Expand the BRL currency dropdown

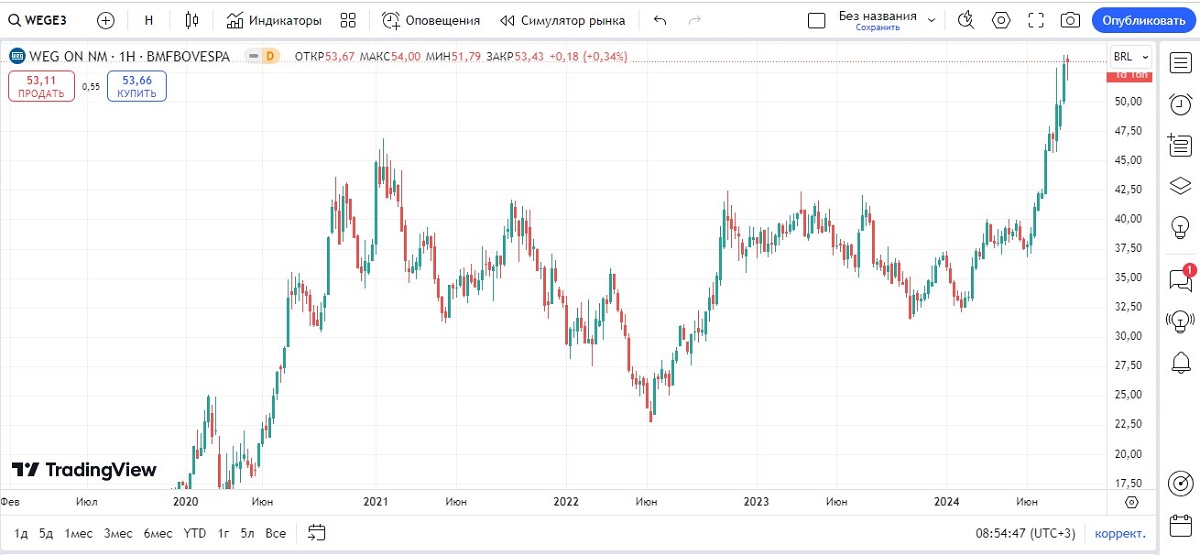point(1131,57)
